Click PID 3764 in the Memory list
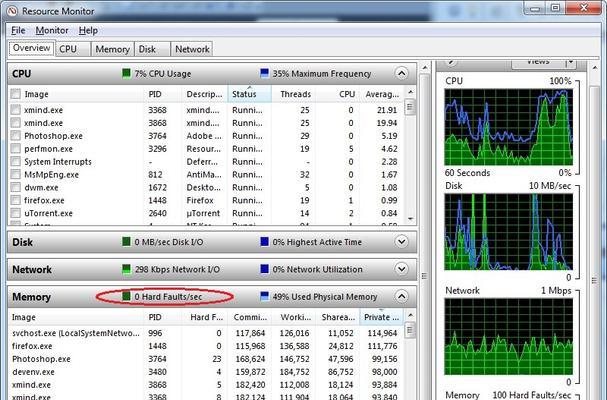This screenshot has height=400, width=607. [157, 359]
